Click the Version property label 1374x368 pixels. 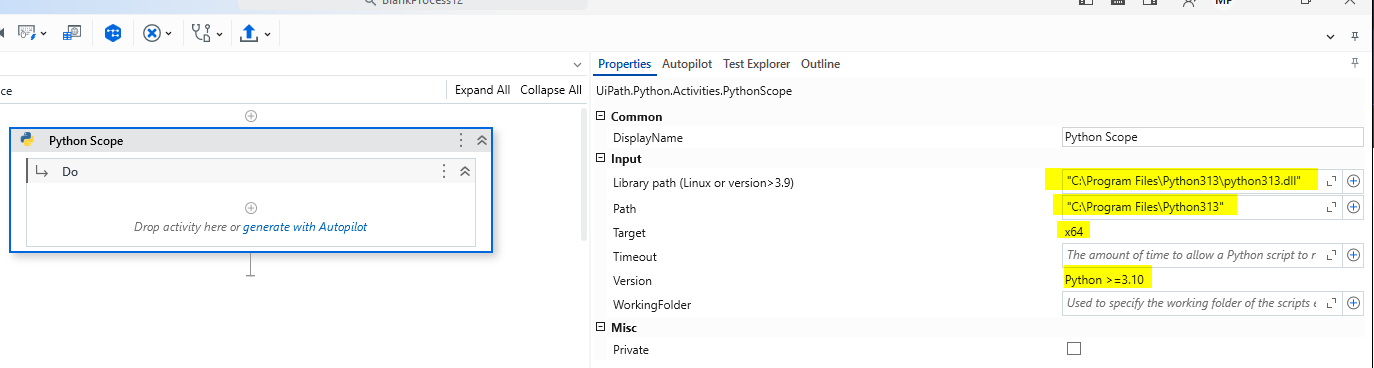click(632, 281)
